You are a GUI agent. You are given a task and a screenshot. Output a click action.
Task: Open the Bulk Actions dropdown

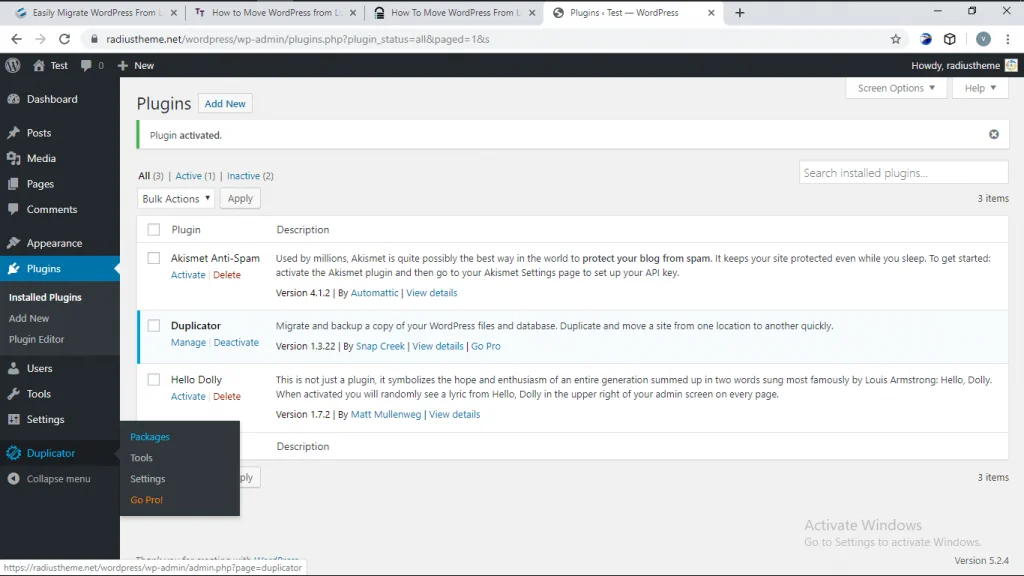pos(176,199)
